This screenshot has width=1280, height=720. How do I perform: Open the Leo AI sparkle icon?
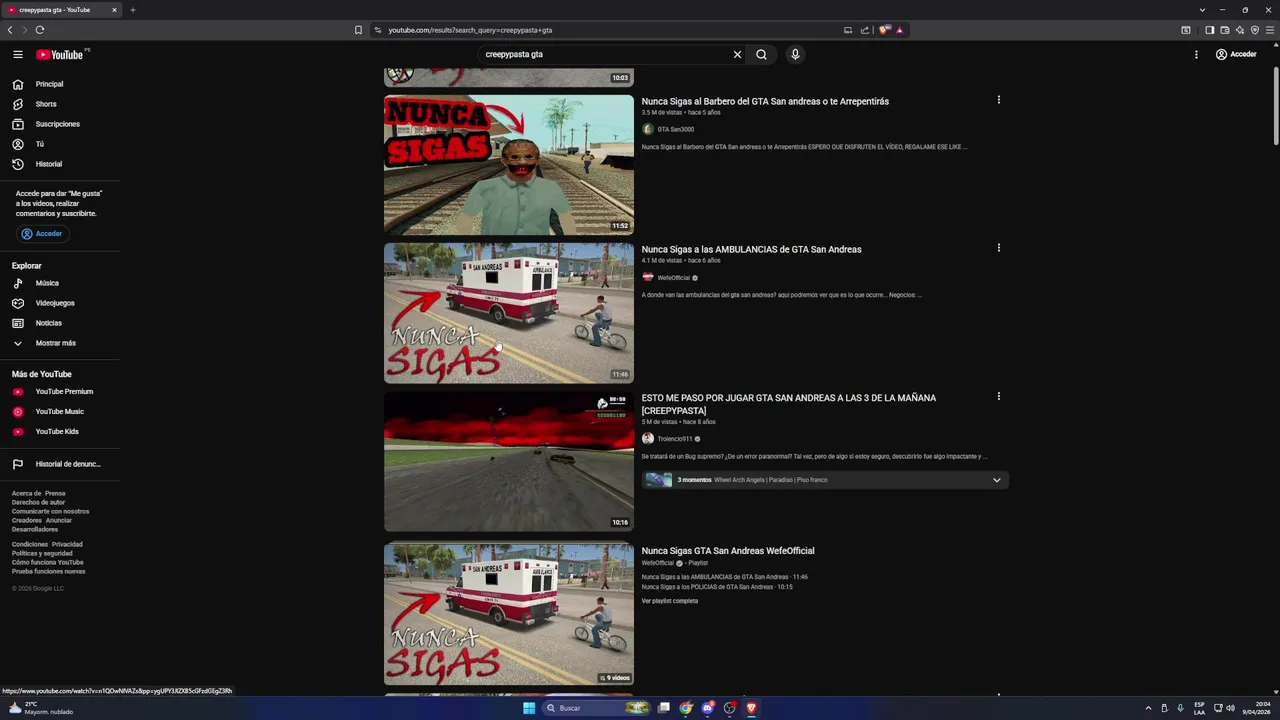pos(1239,30)
